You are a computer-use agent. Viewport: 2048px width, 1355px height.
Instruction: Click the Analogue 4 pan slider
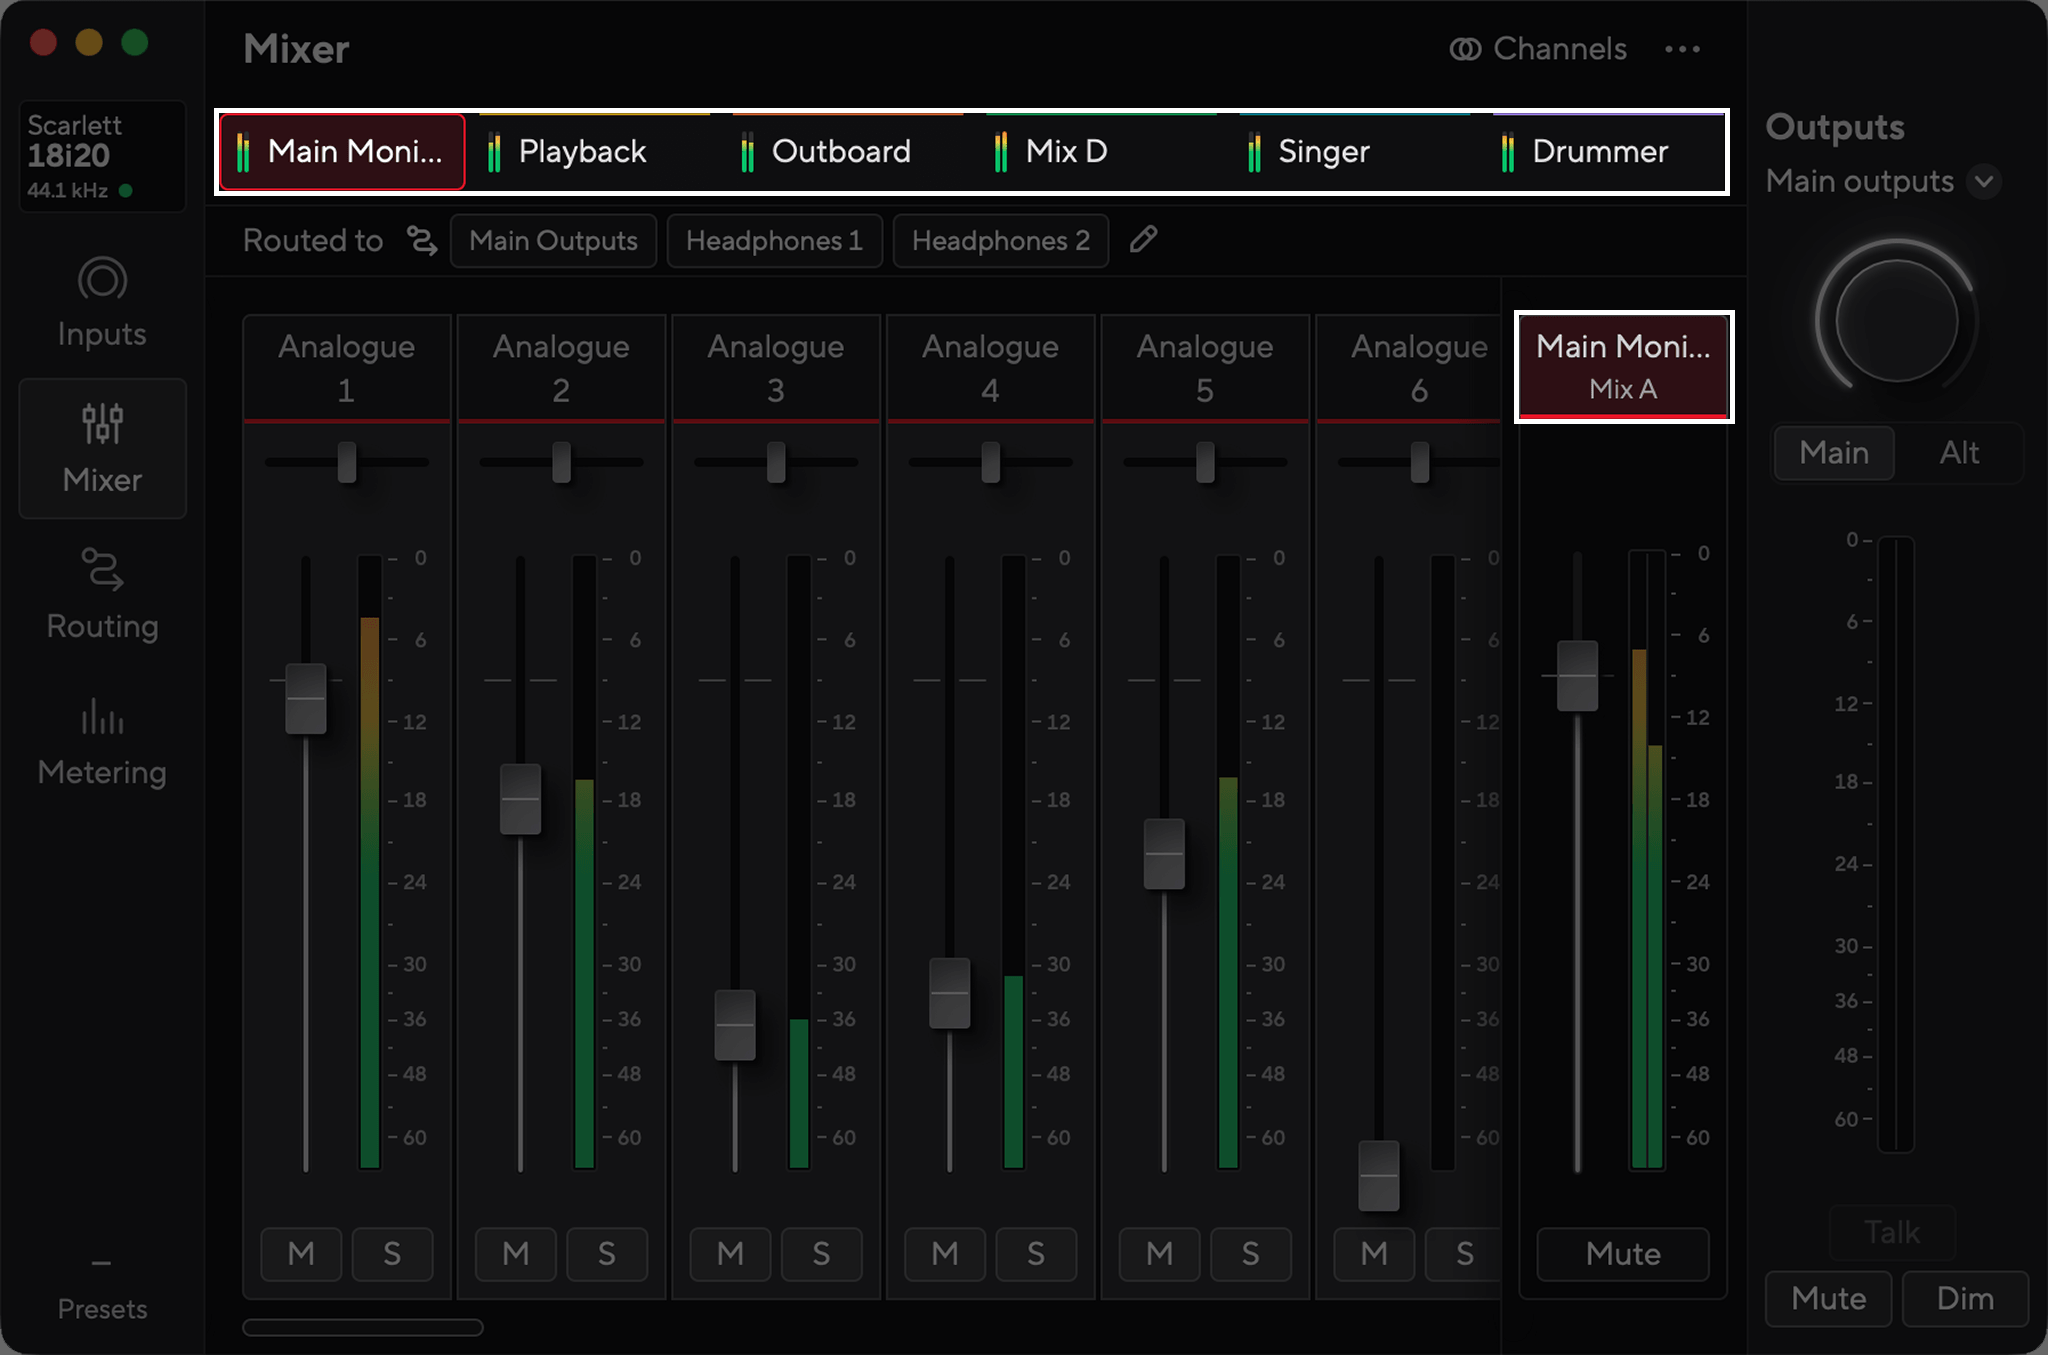coord(991,462)
